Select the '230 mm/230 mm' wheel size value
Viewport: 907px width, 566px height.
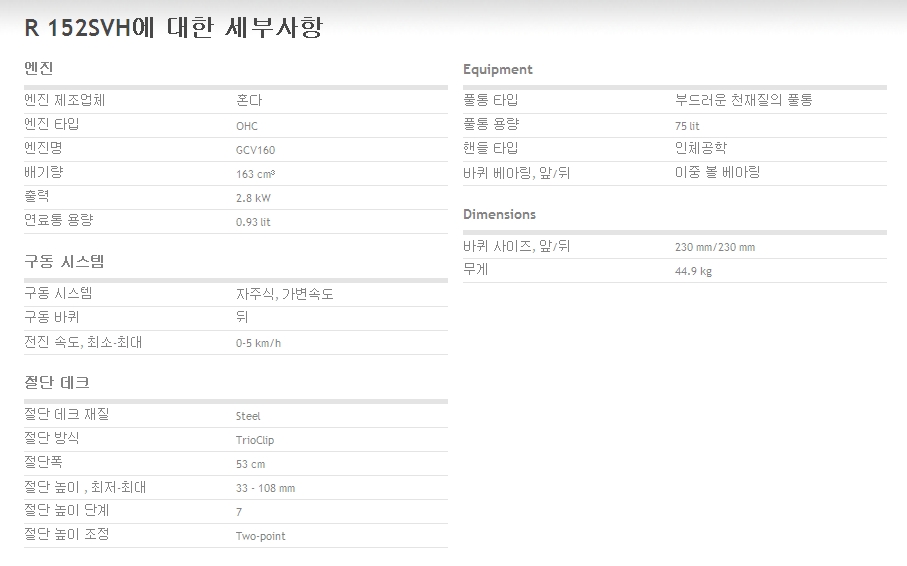tap(715, 247)
